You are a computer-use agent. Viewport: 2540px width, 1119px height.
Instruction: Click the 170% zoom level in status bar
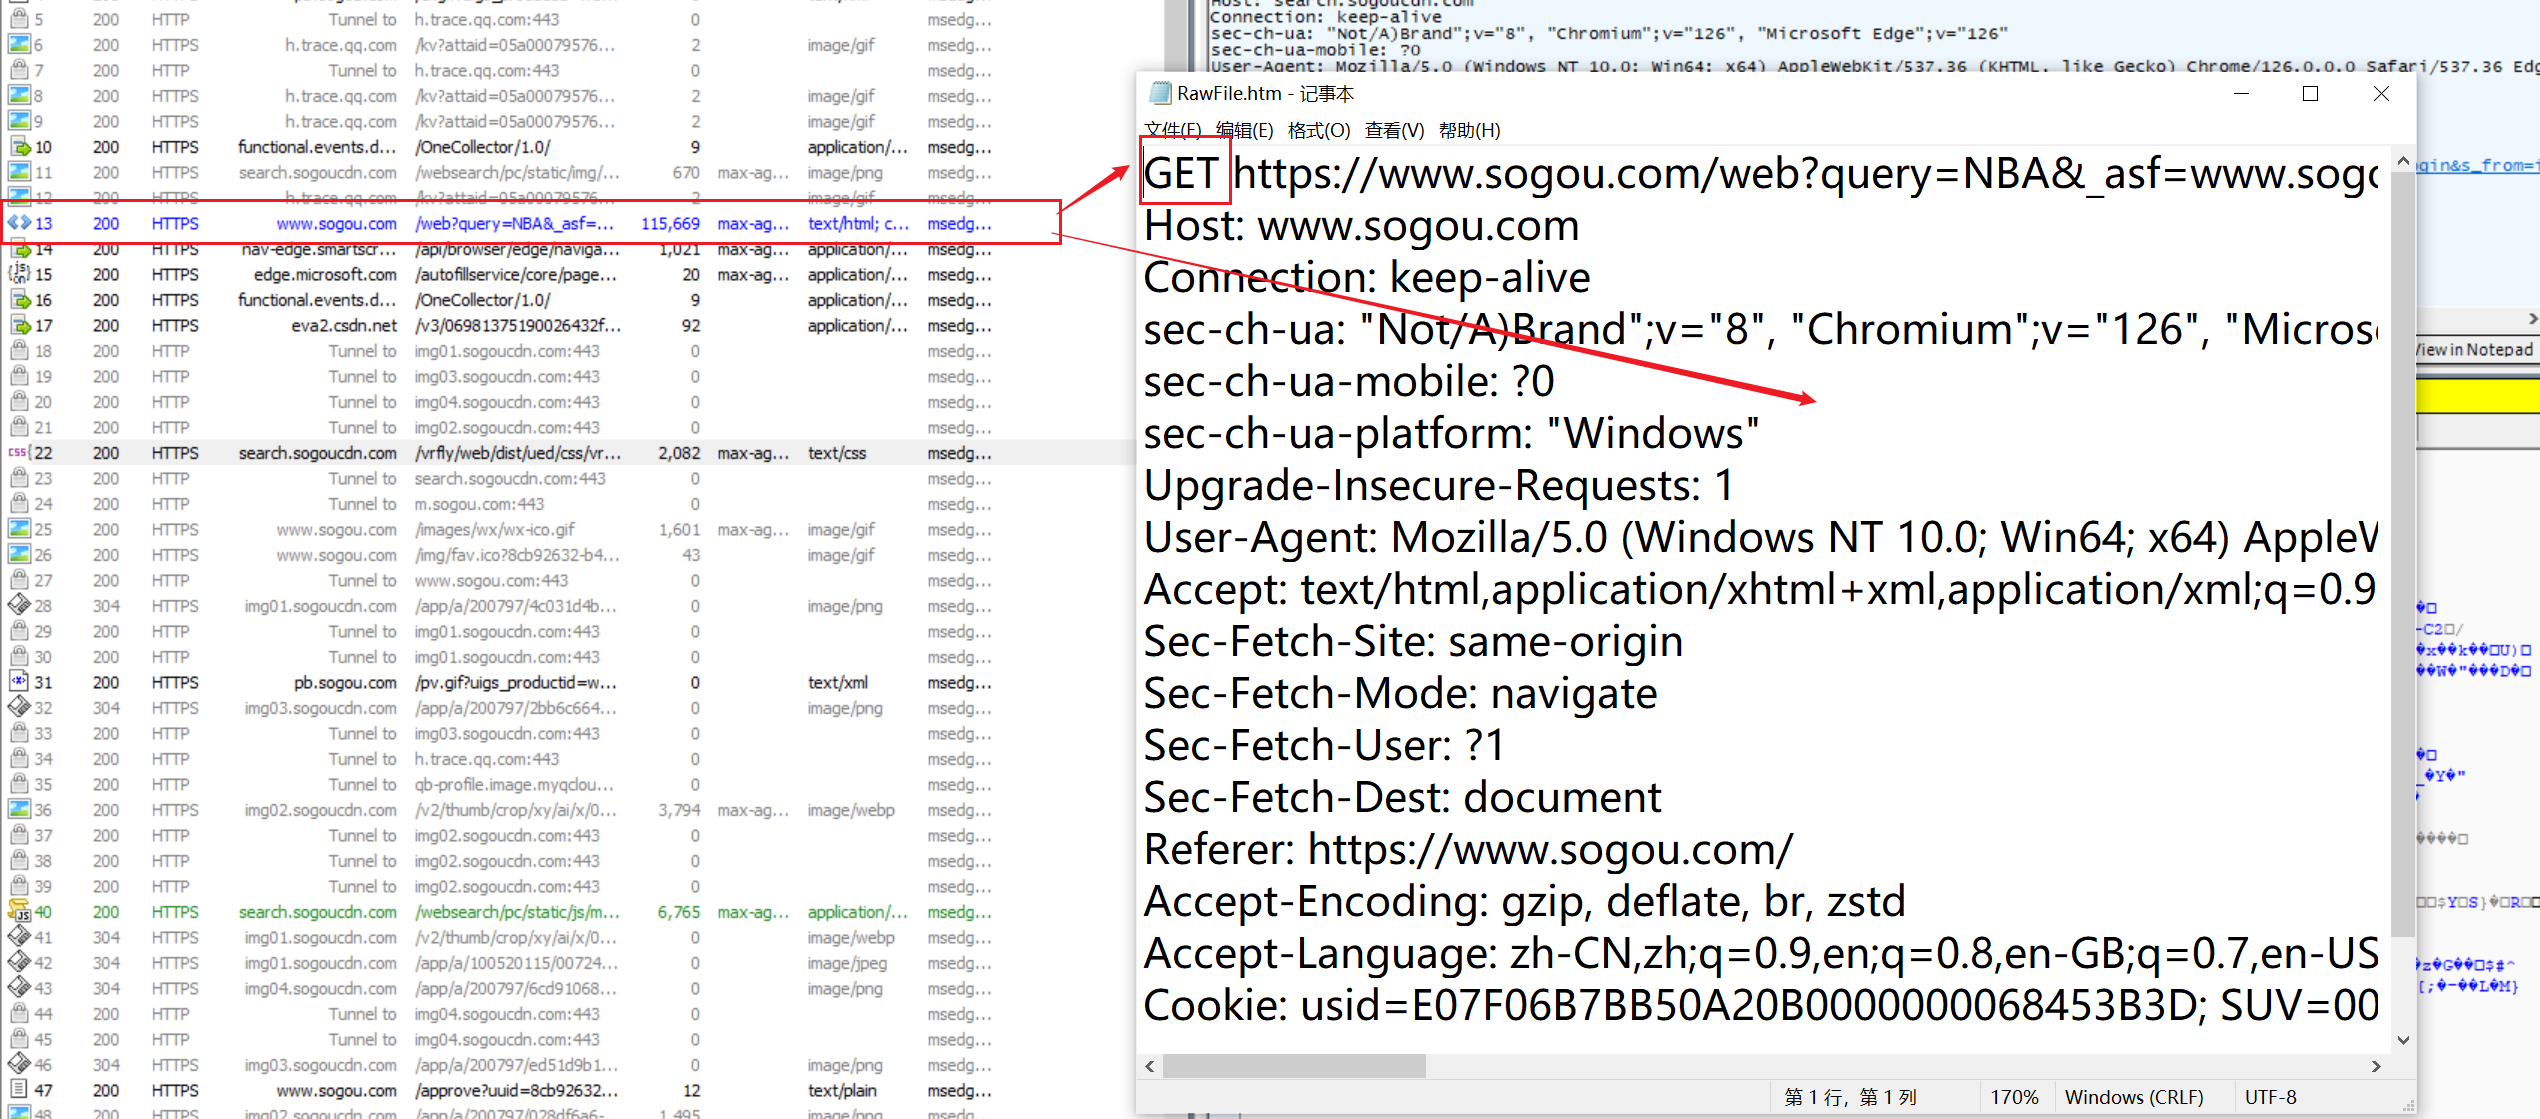(x=2014, y=1097)
